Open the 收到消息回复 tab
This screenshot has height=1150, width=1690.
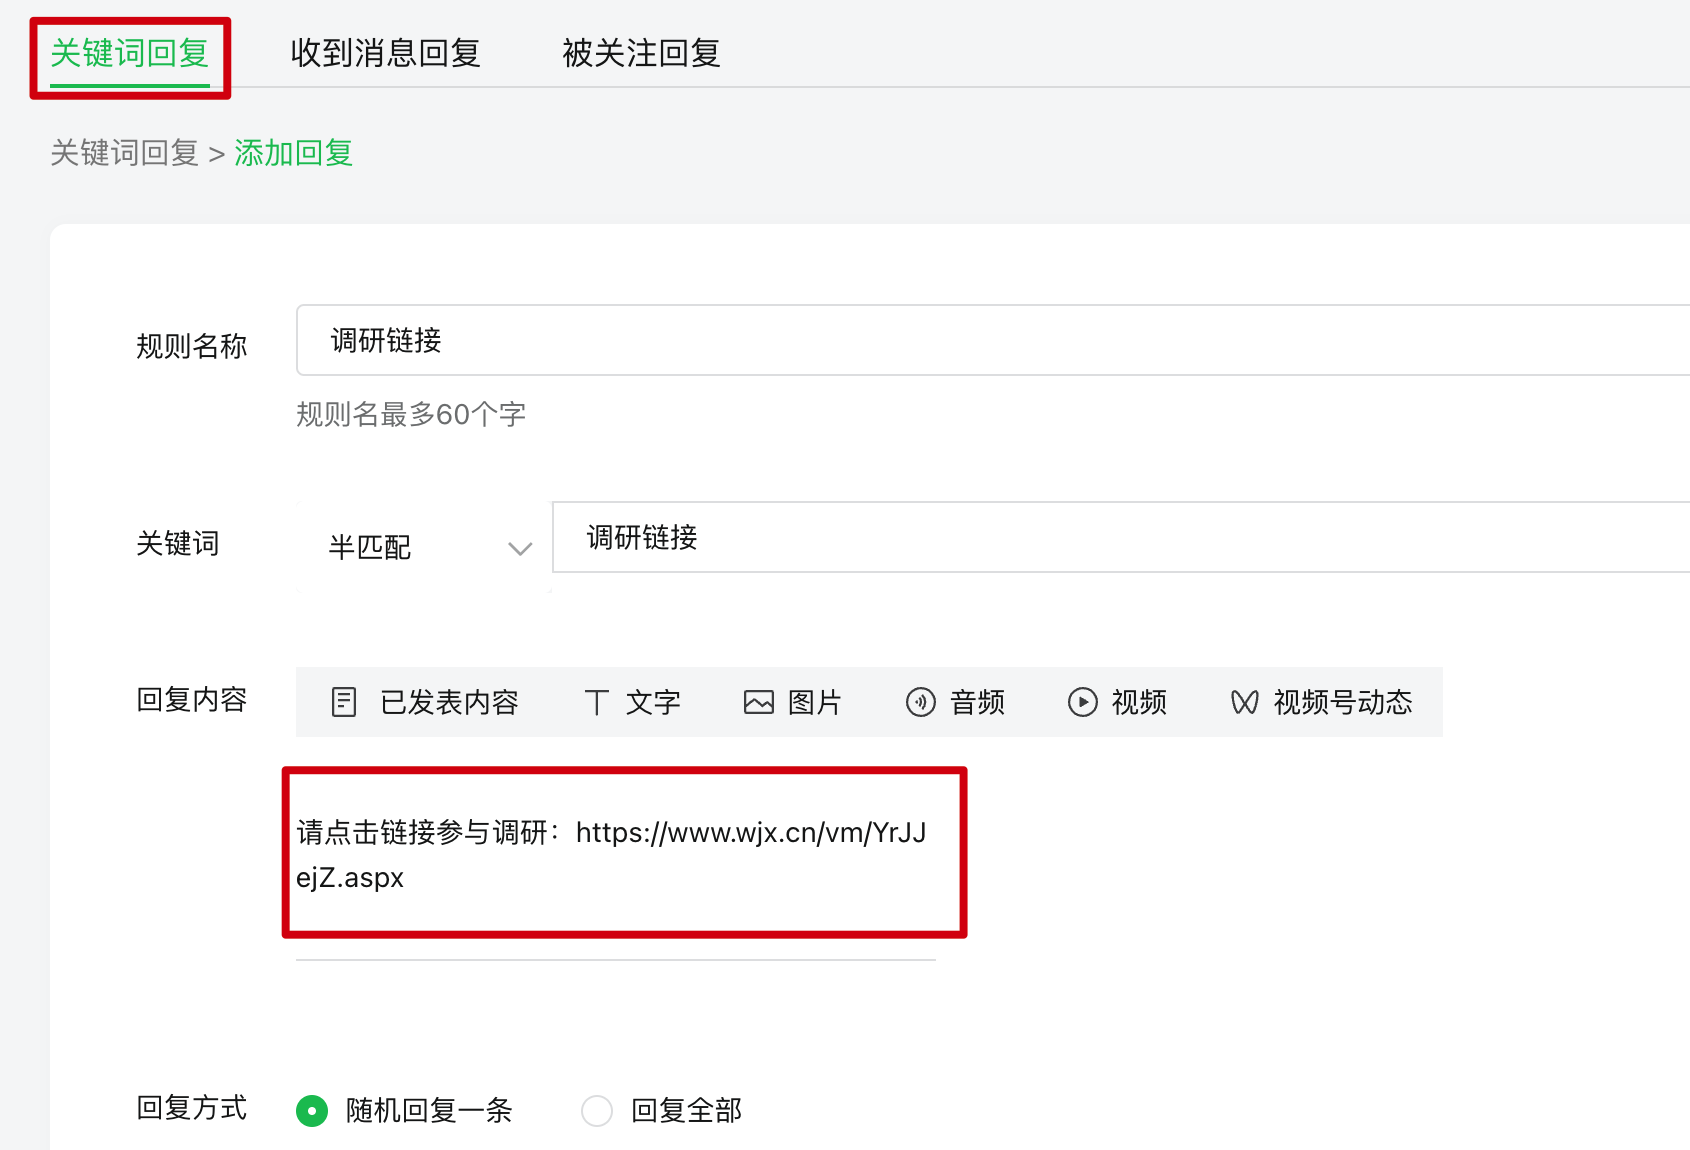(385, 53)
